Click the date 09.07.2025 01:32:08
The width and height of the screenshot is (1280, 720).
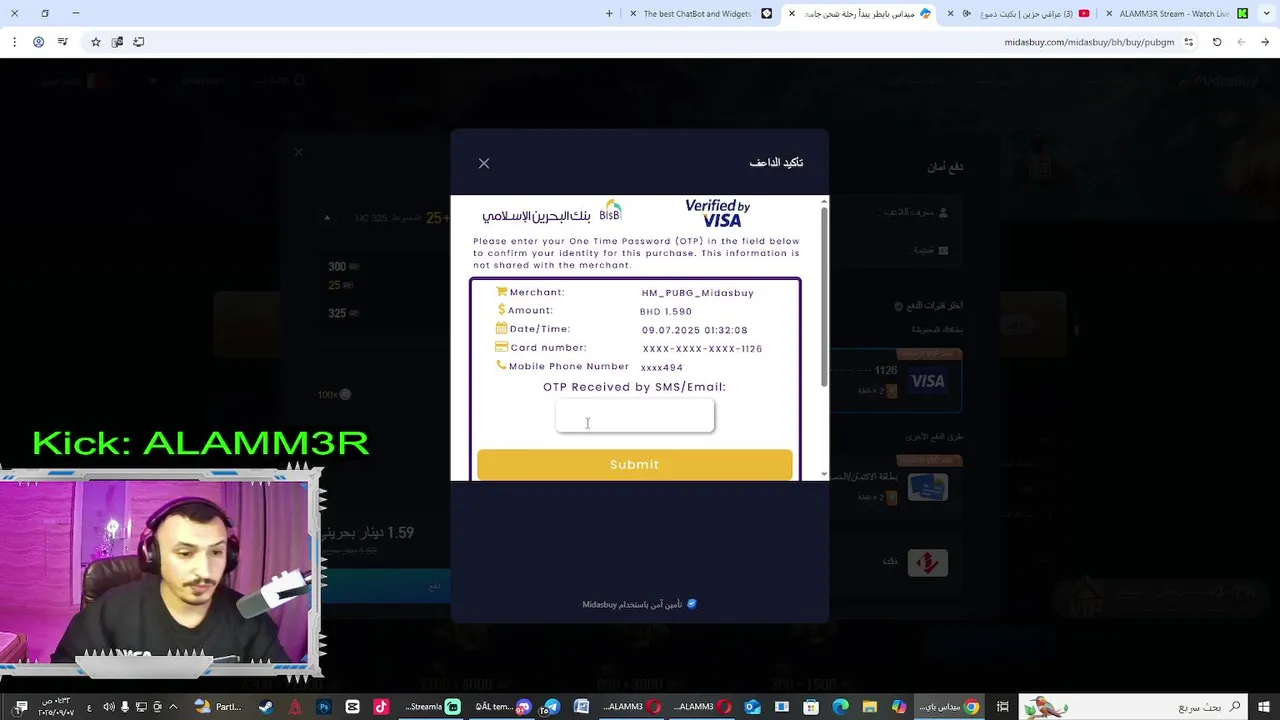pyautogui.click(x=695, y=330)
